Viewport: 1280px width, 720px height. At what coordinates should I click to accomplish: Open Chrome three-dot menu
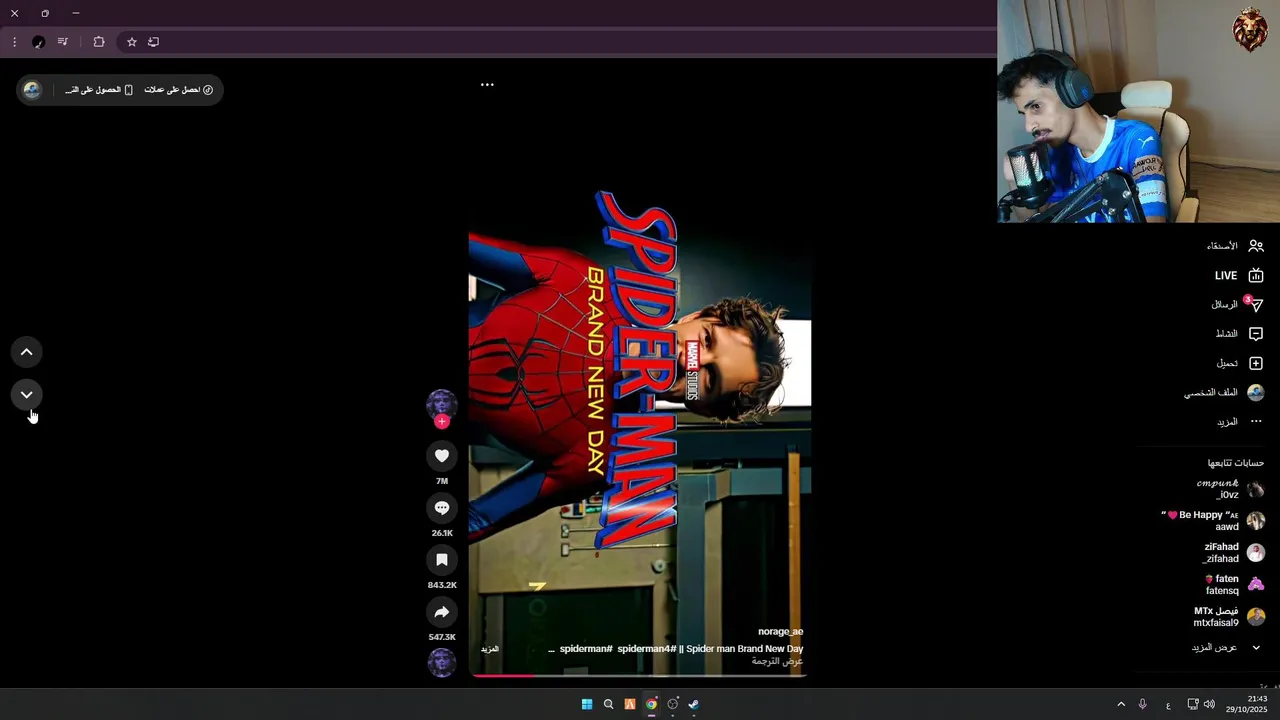click(14, 42)
